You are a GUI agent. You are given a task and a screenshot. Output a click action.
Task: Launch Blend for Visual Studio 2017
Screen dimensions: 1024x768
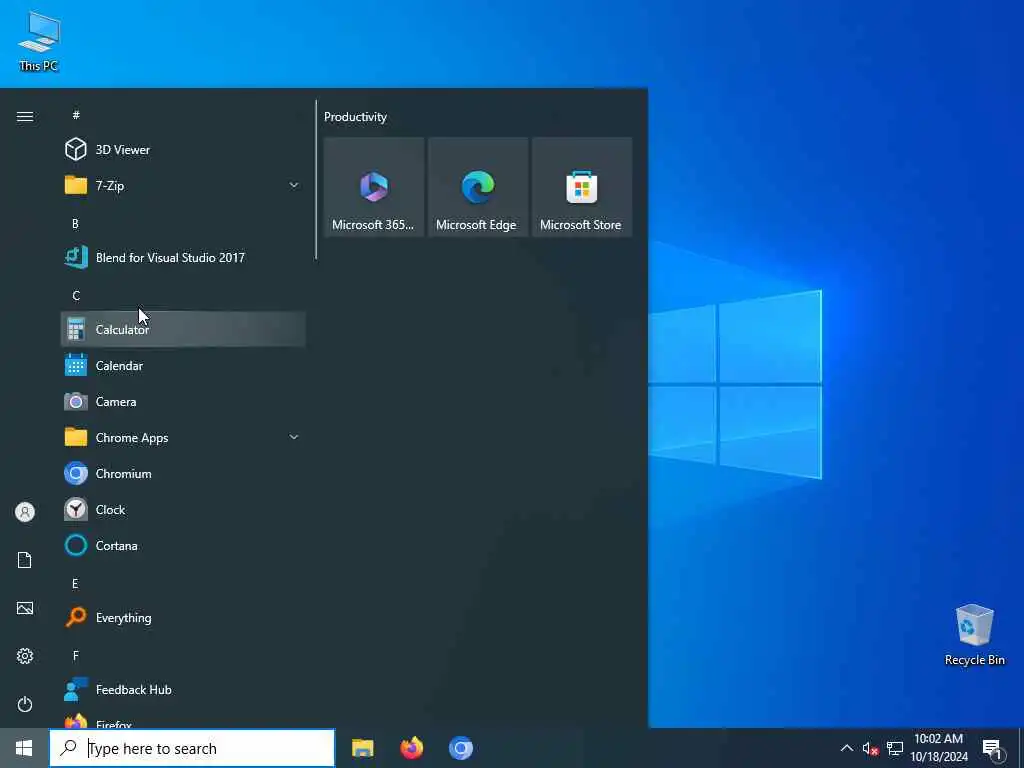coord(183,257)
